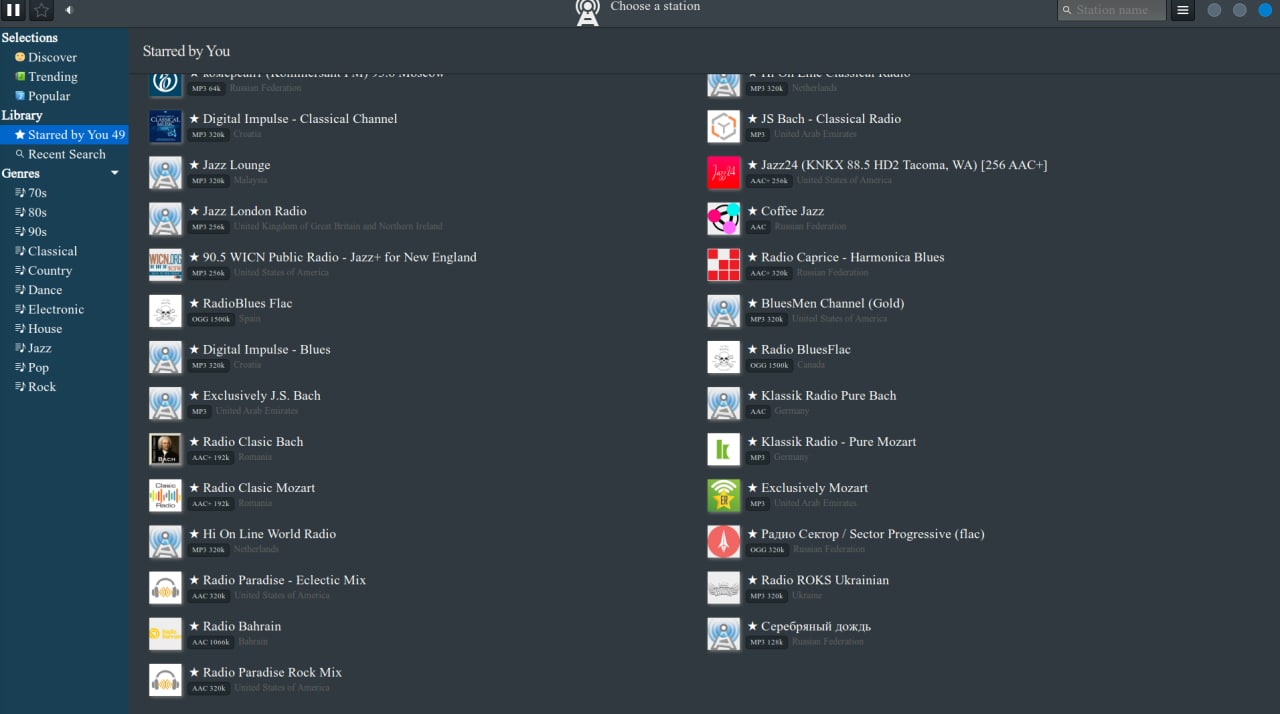Click RadioBlues Flac skull icon
The width and height of the screenshot is (1280, 714).
[x=166, y=311]
